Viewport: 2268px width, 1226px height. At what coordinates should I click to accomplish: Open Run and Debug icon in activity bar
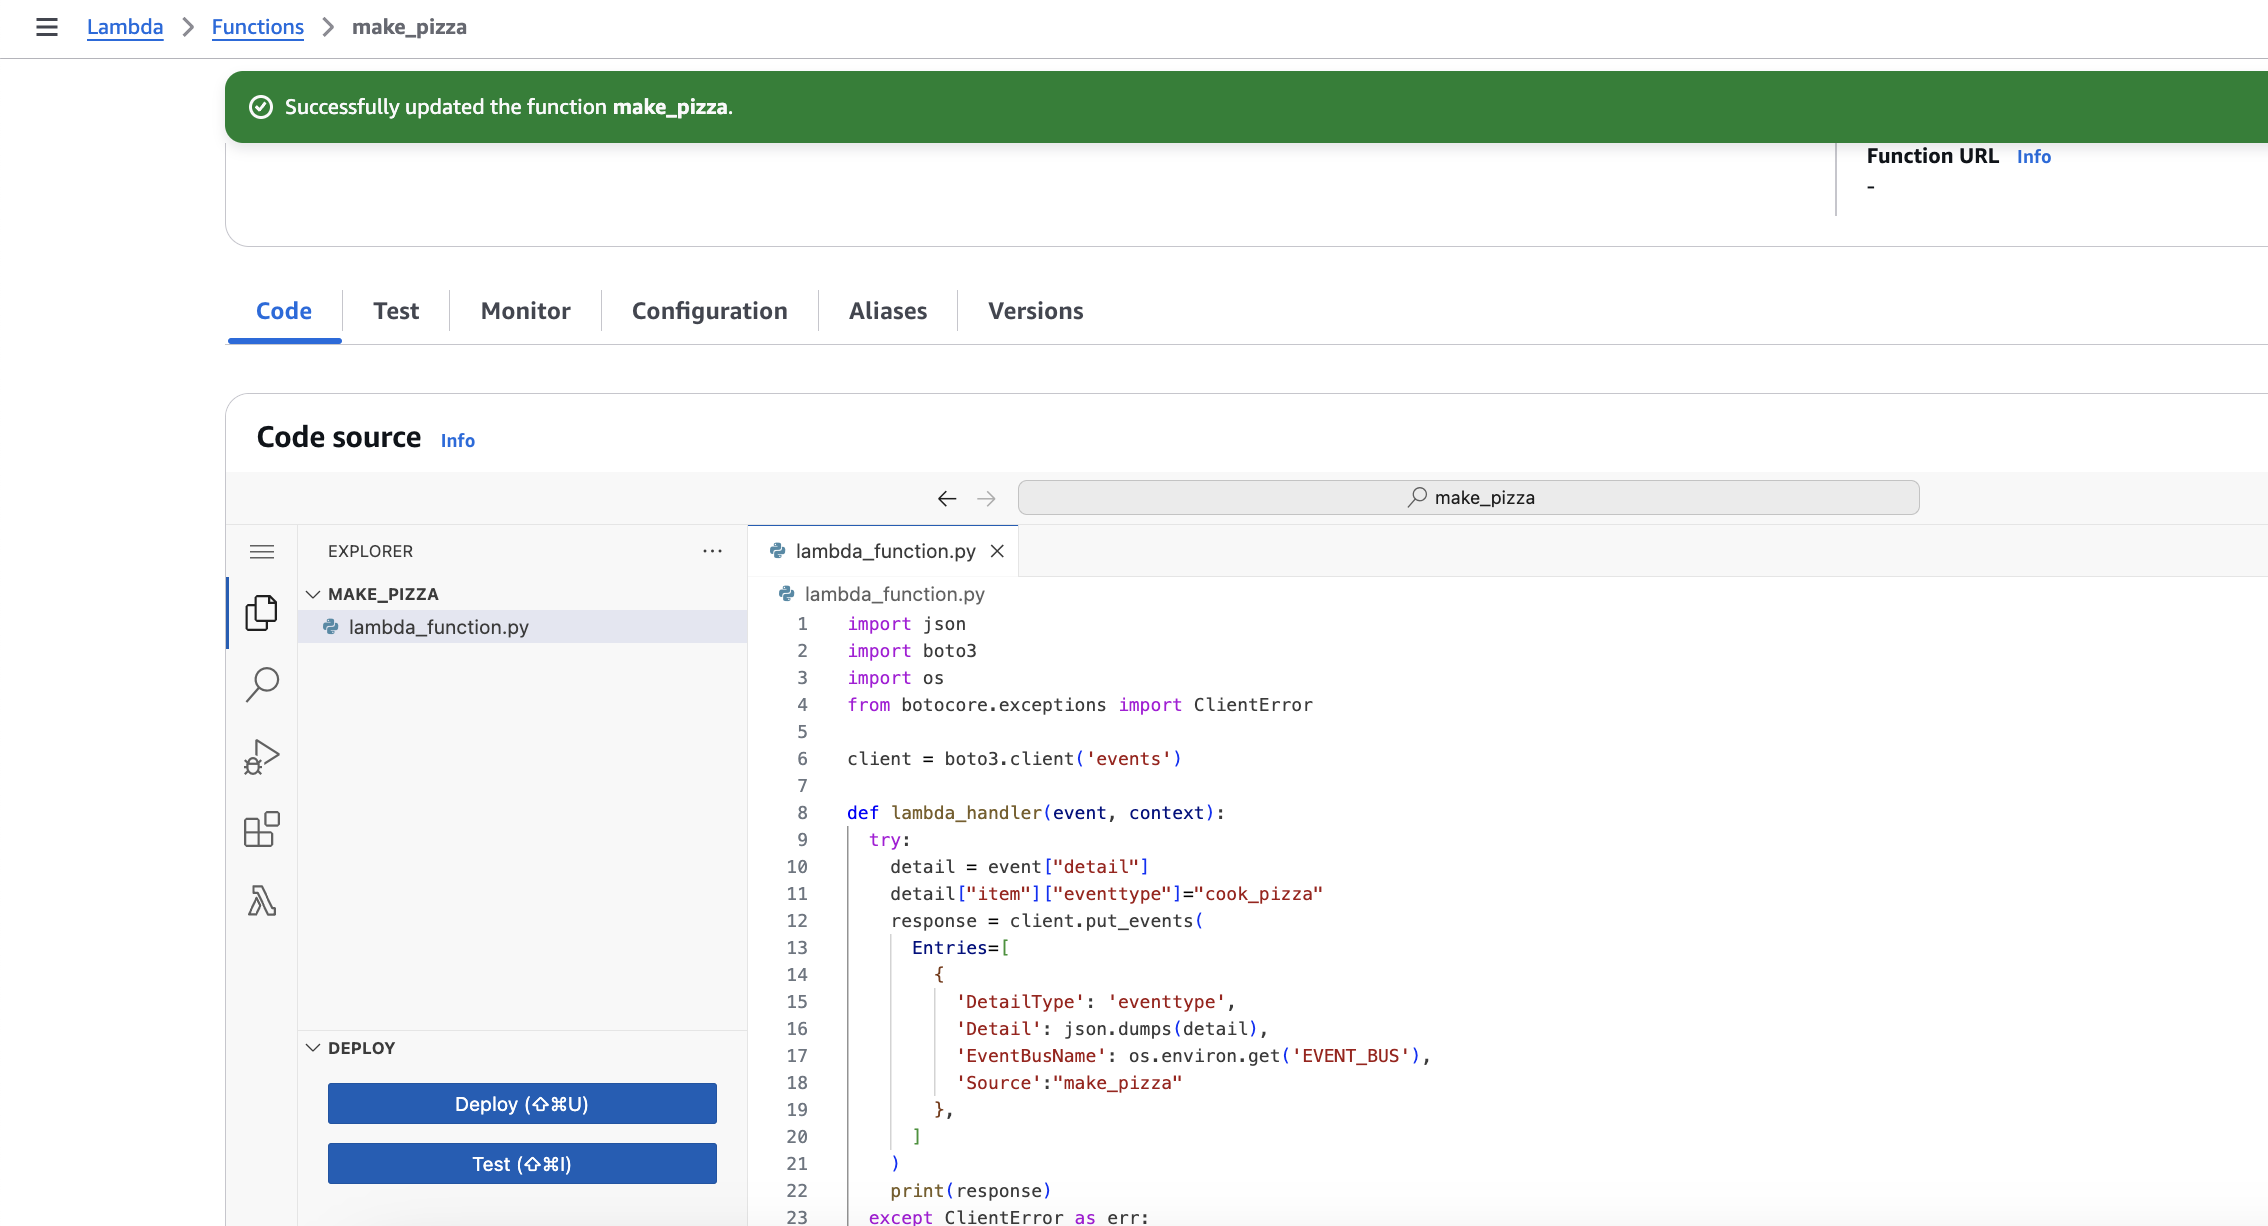click(x=262, y=757)
